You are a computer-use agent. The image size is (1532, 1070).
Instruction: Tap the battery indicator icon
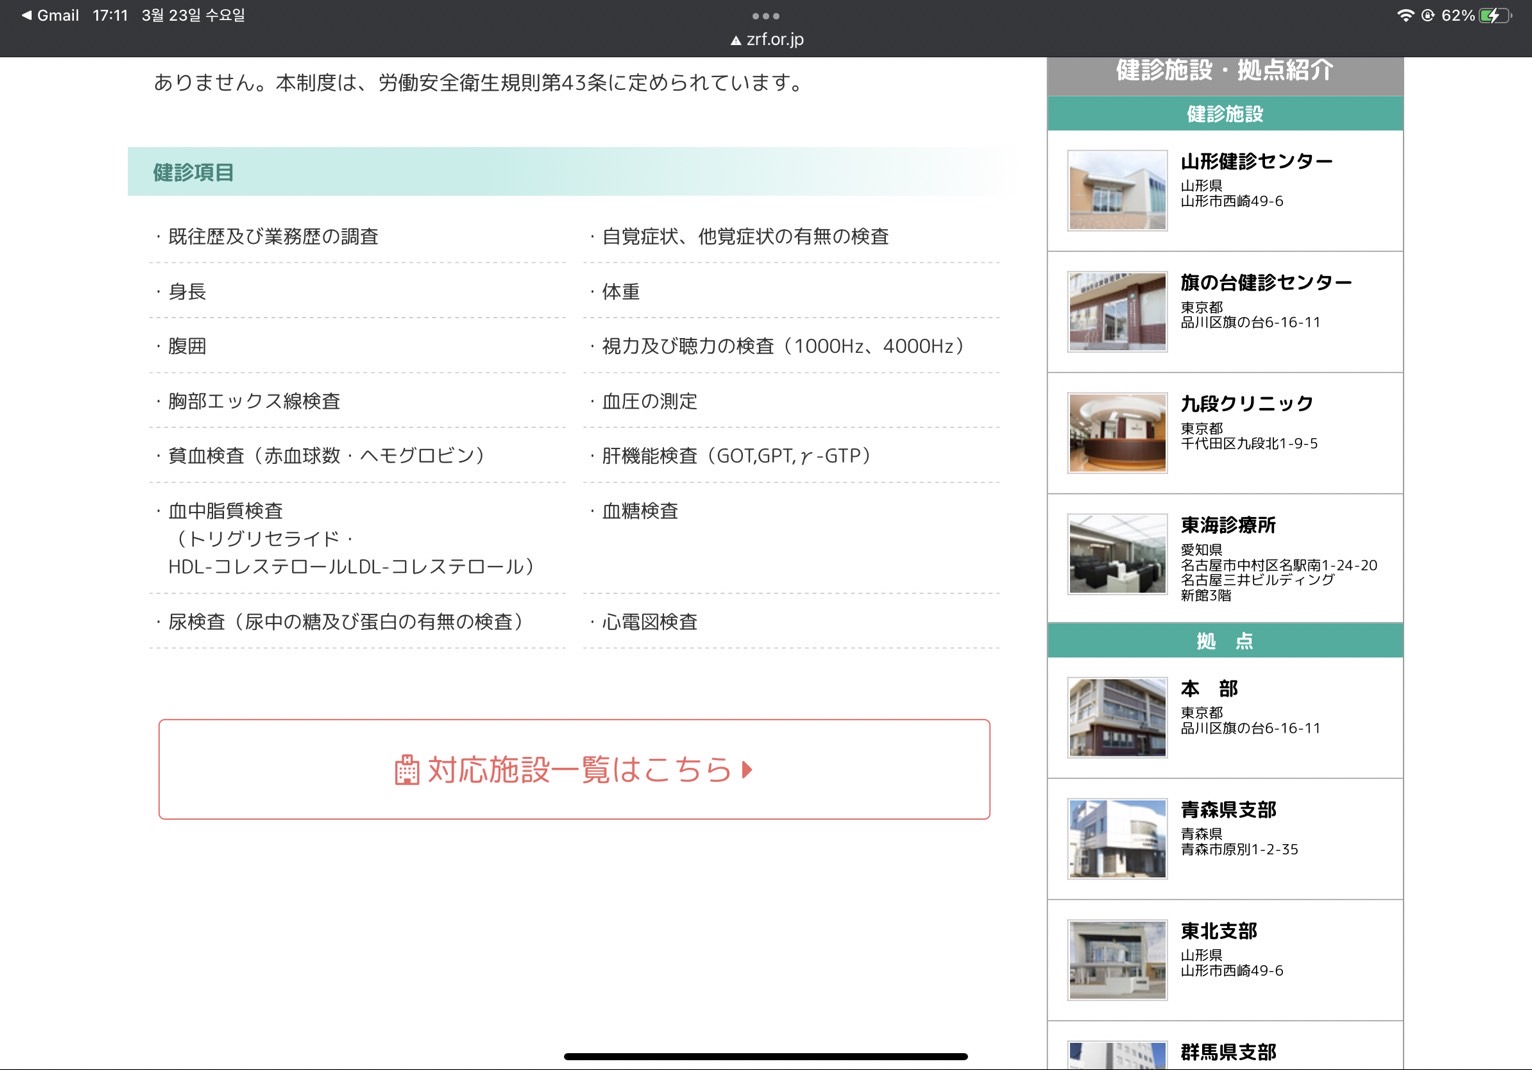(x=1495, y=15)
